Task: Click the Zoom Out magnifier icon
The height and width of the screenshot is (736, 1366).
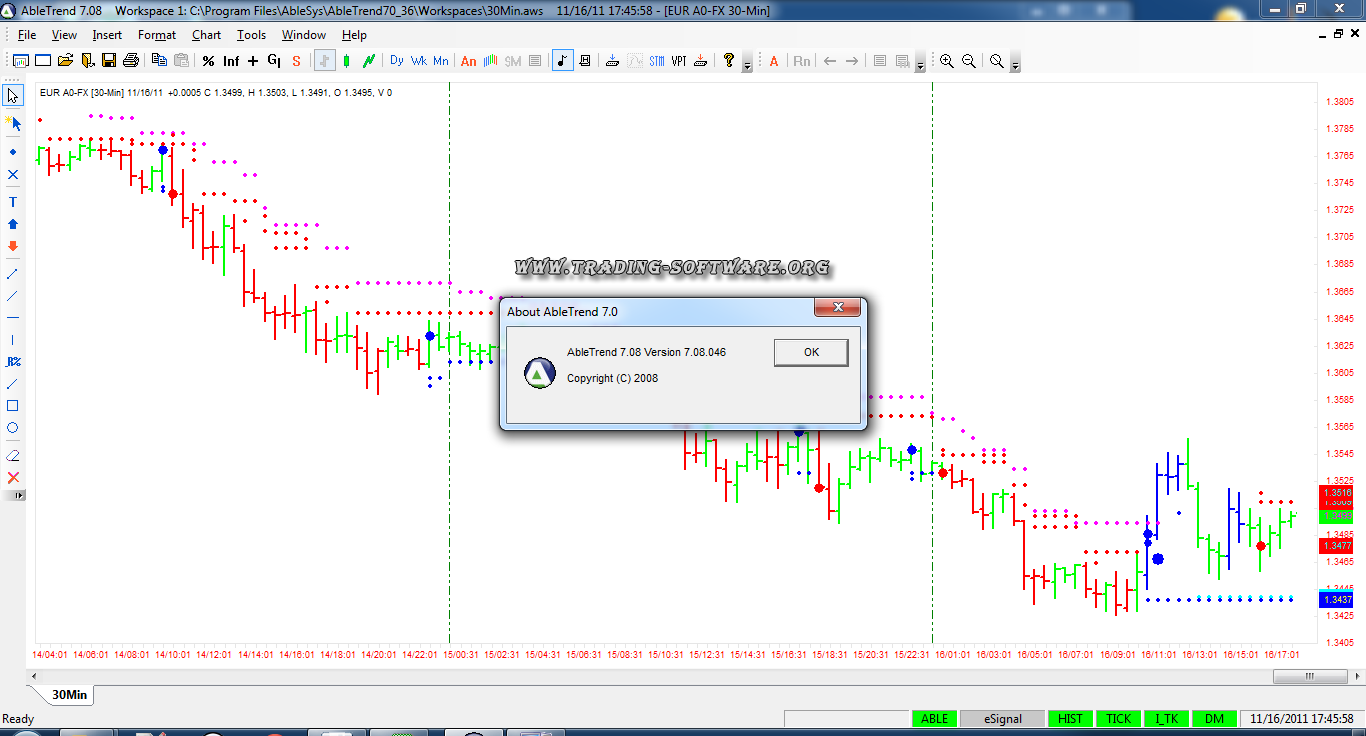Action: click(x=968, y=61)
